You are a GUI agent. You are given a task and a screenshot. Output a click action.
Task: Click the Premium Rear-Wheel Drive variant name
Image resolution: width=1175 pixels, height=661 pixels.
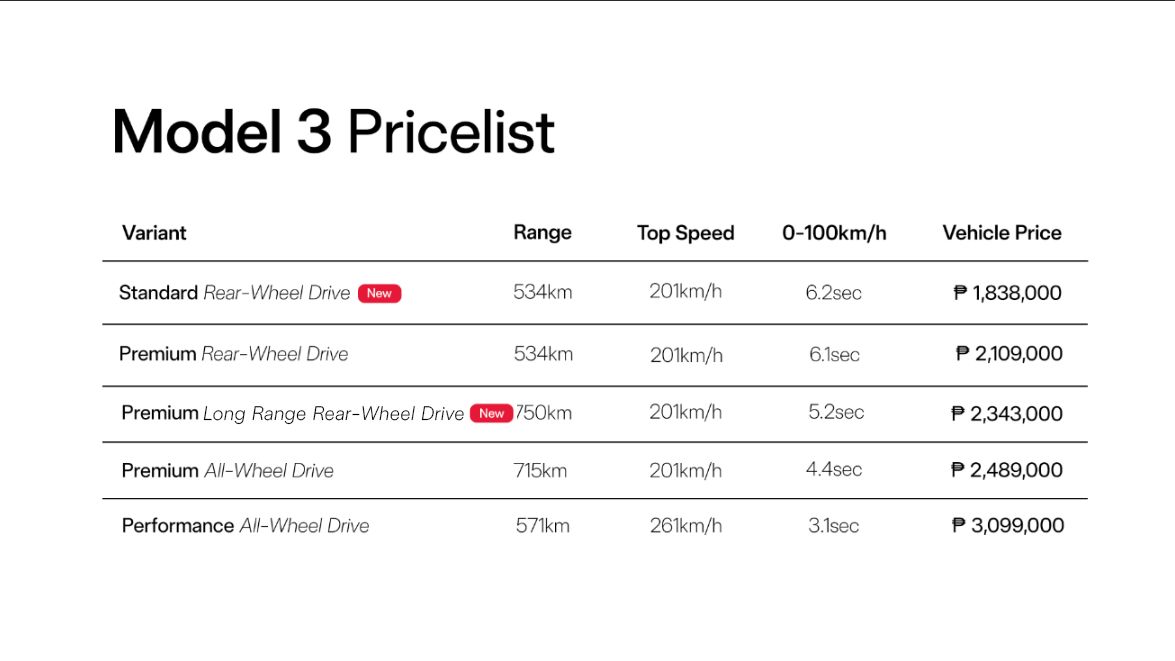[233, 354]
